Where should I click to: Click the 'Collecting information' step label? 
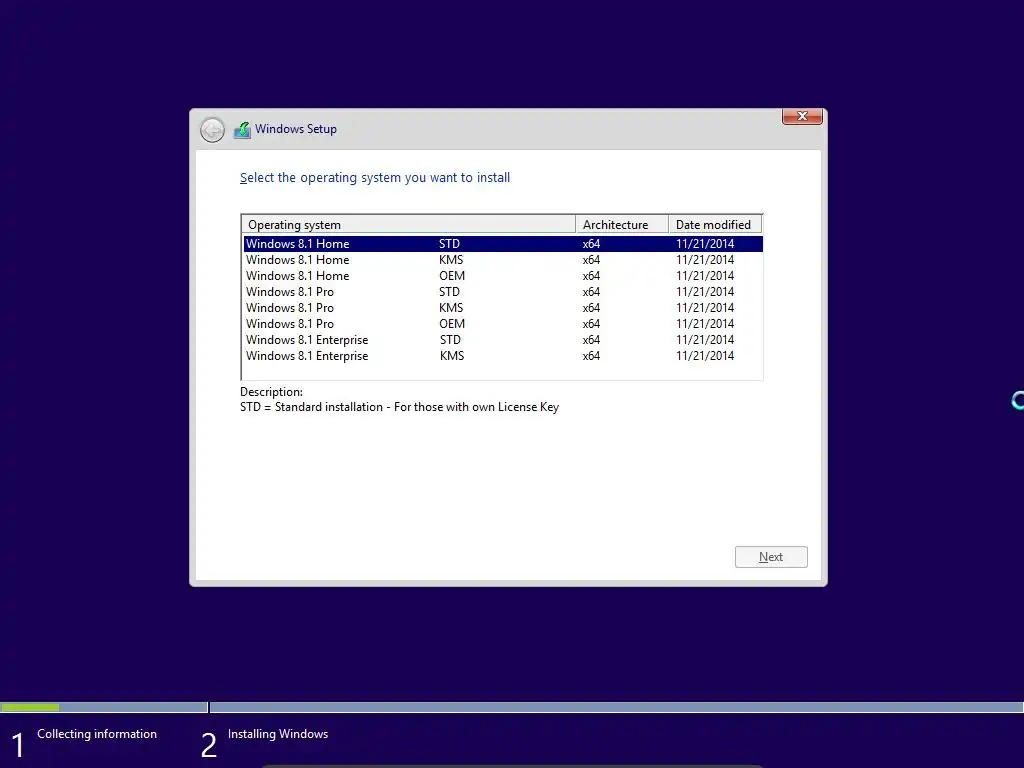97,734
